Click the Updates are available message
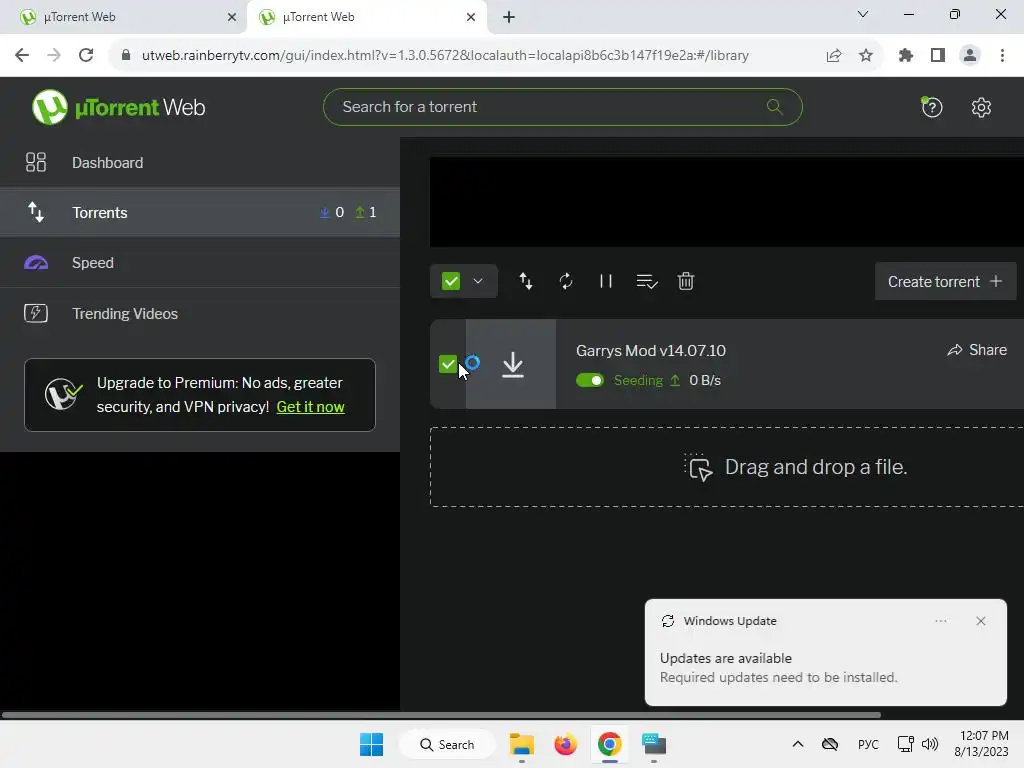 pyautogui.click(x=726, y=658)
